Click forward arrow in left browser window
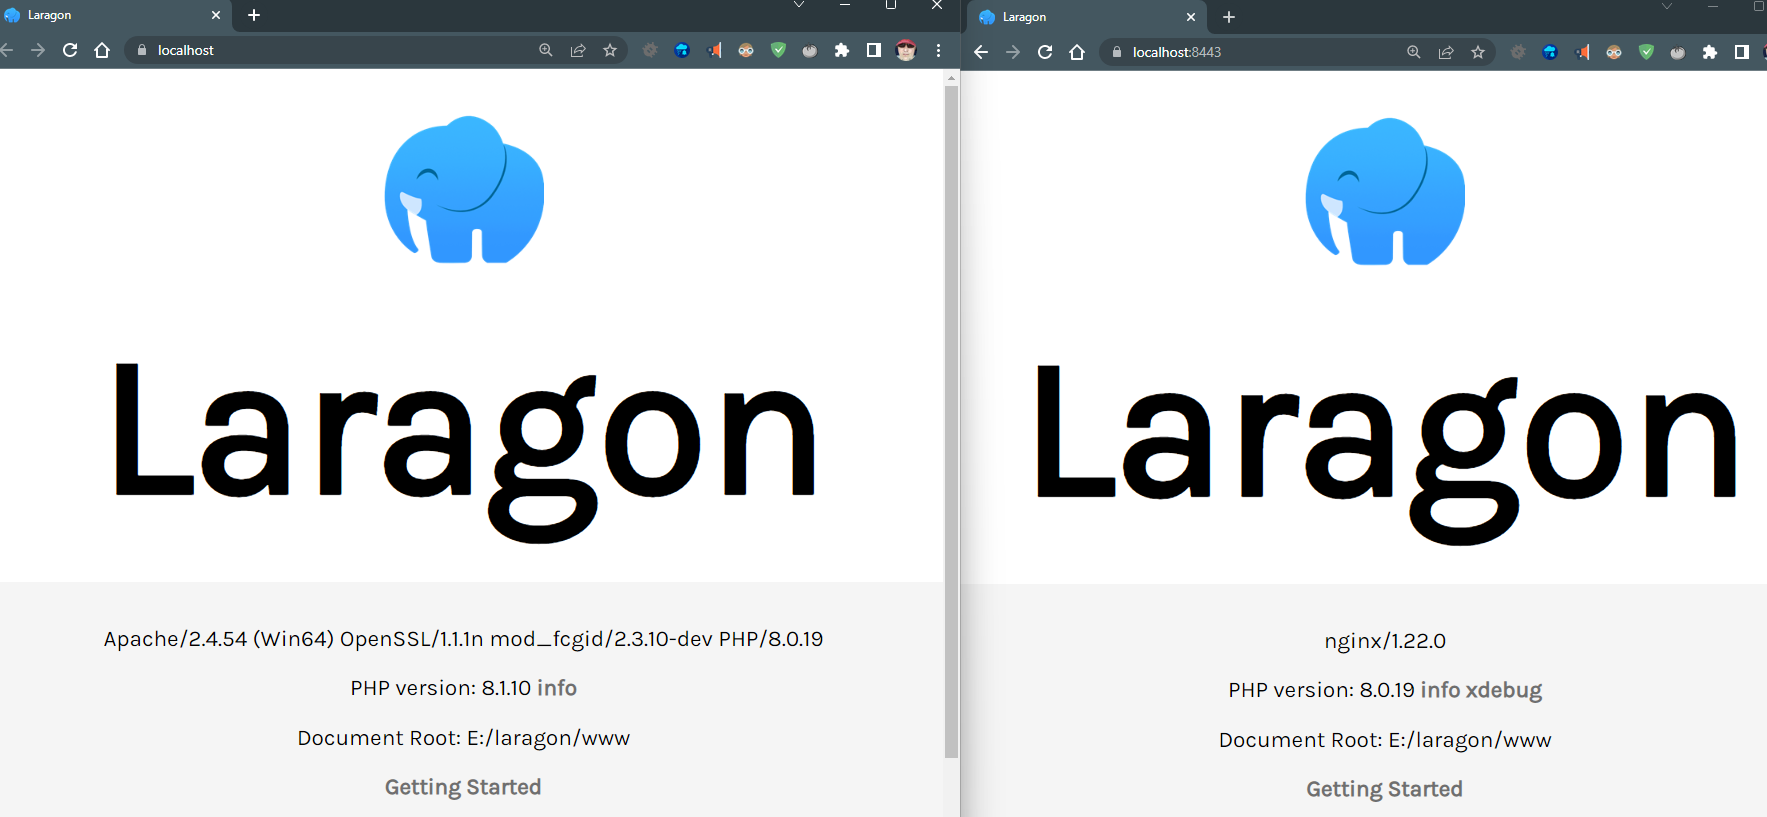The height and width of the screenshot is (817, 1767). (38, 50)
